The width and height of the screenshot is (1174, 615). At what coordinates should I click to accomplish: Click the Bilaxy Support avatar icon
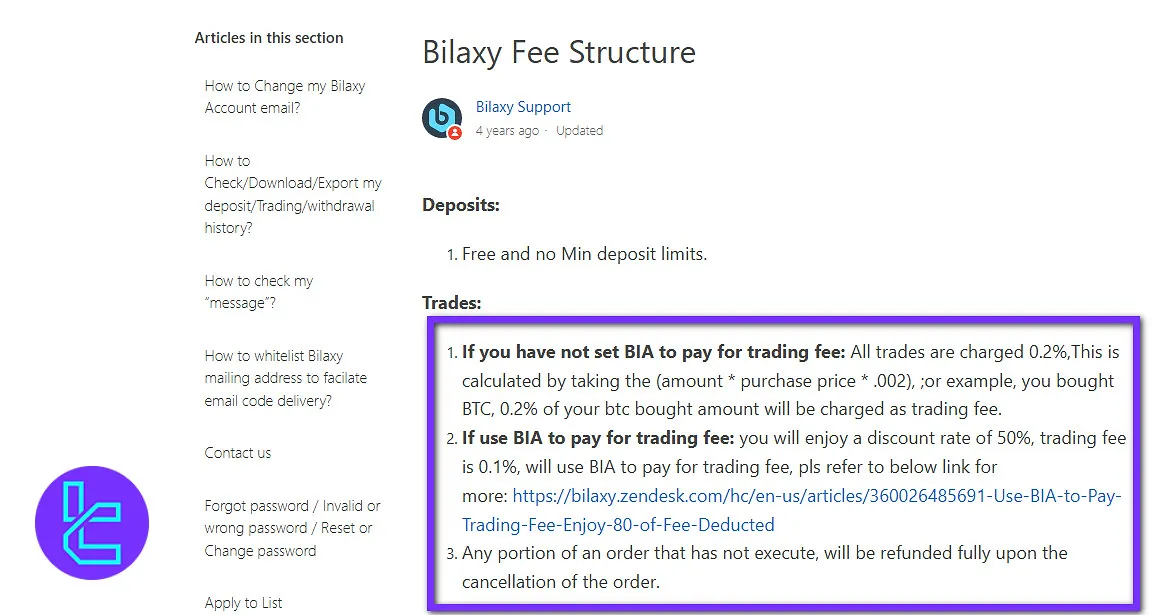tap(441, 118)
